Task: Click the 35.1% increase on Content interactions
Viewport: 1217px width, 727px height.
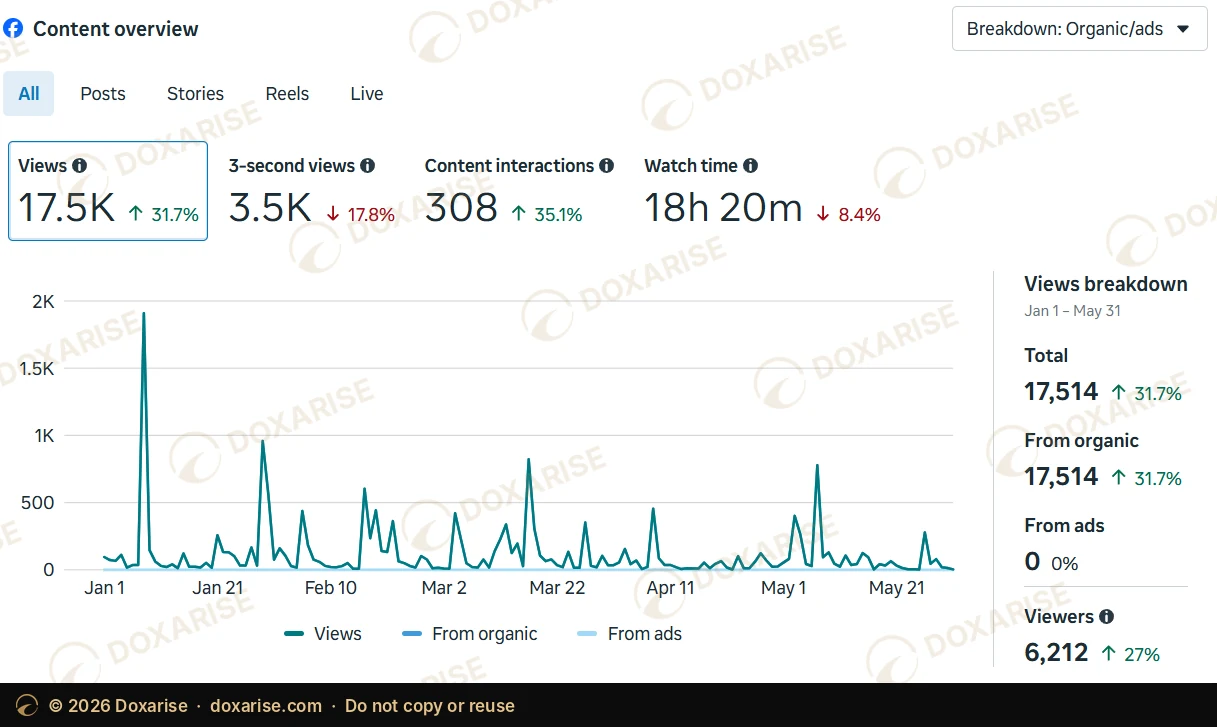Action: (547, 214)
